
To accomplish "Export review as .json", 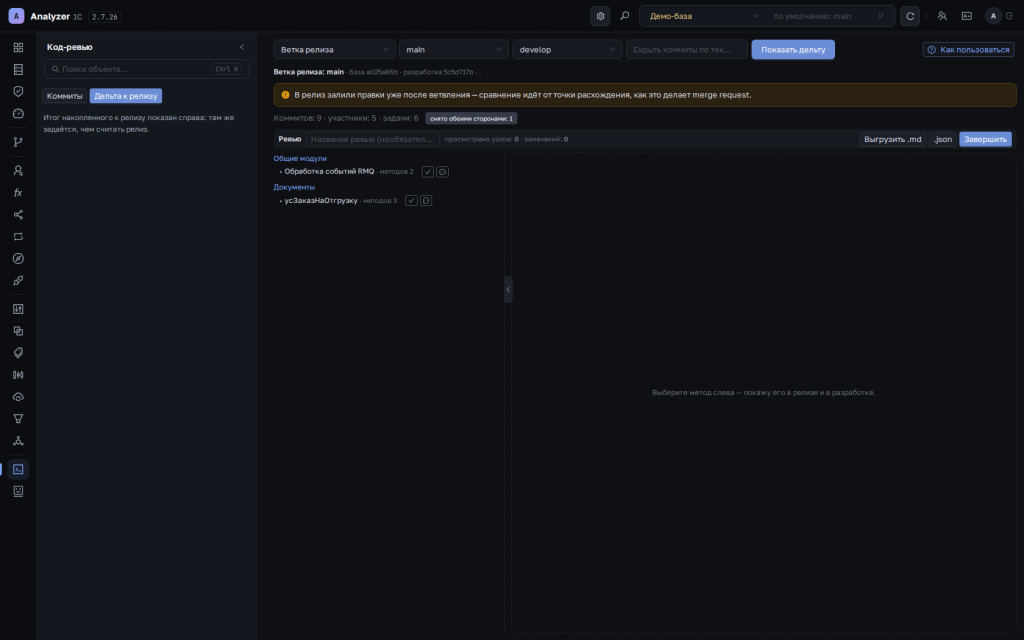I will [x=943, y=139].
